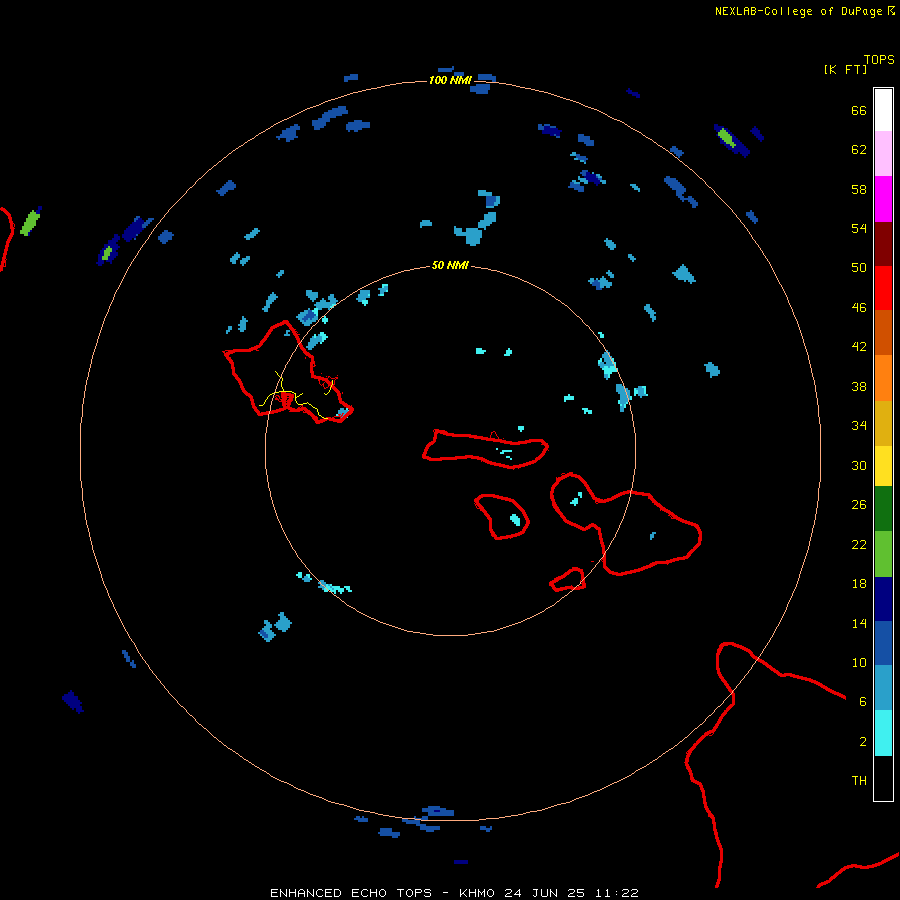The height and width of the screenshot is (900, 900).
Task: Select the light orange legend swatch
Action: click(x=883, y=378)
